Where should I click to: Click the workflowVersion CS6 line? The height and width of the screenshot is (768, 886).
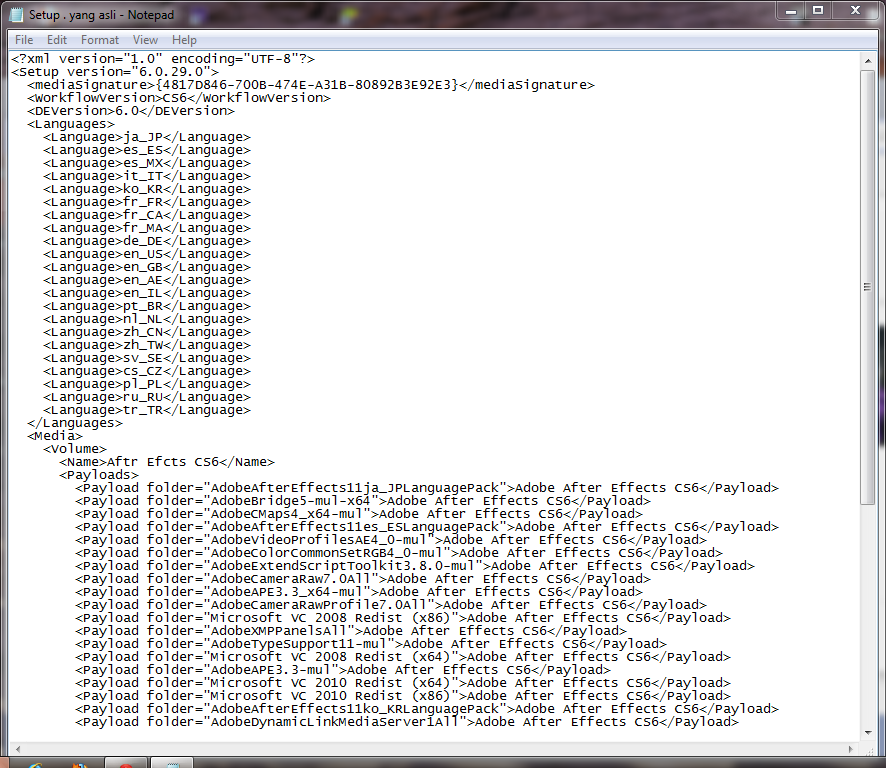coord(179,98)
